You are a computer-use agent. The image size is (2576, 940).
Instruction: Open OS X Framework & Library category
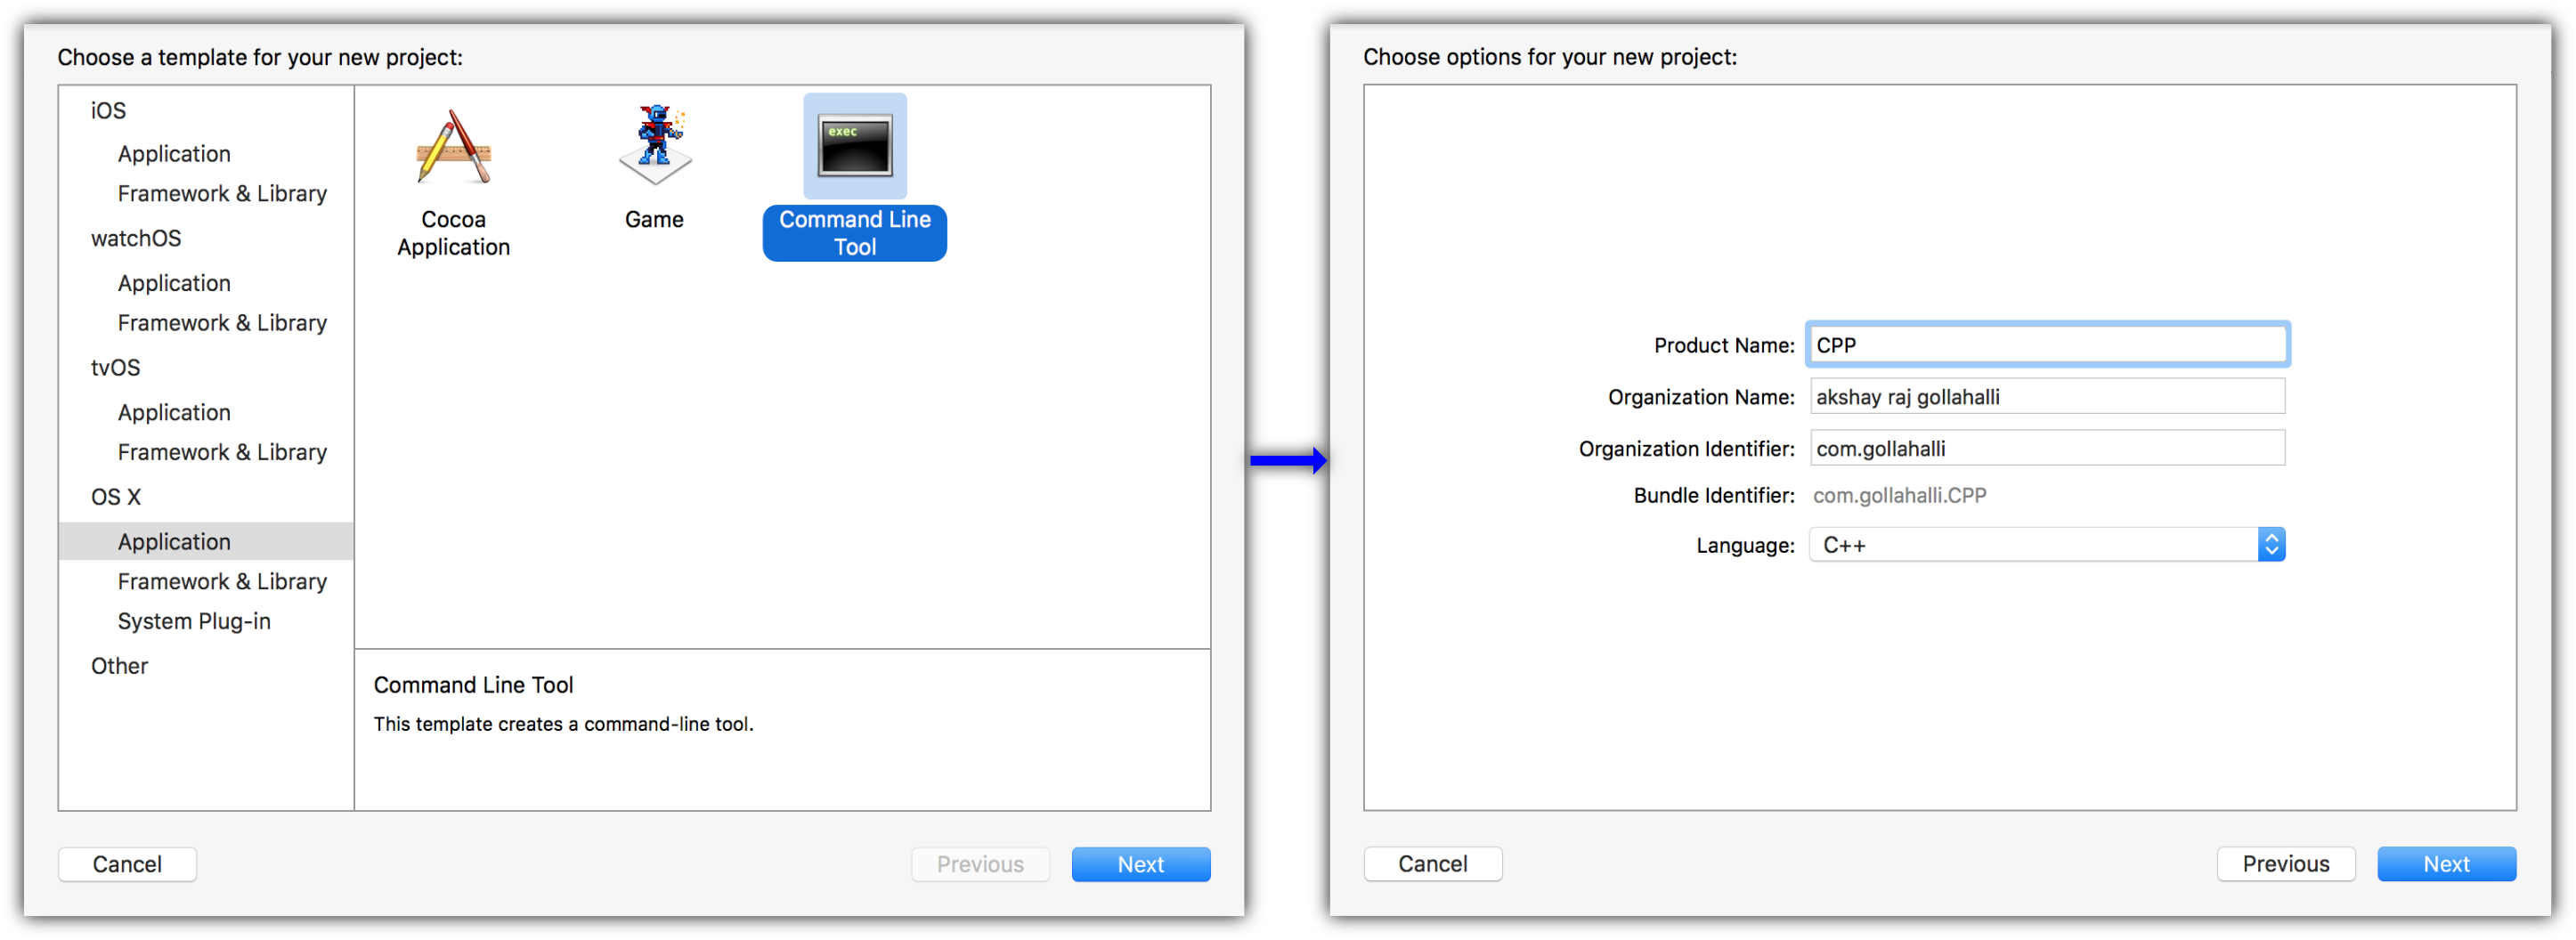[222, 582]
